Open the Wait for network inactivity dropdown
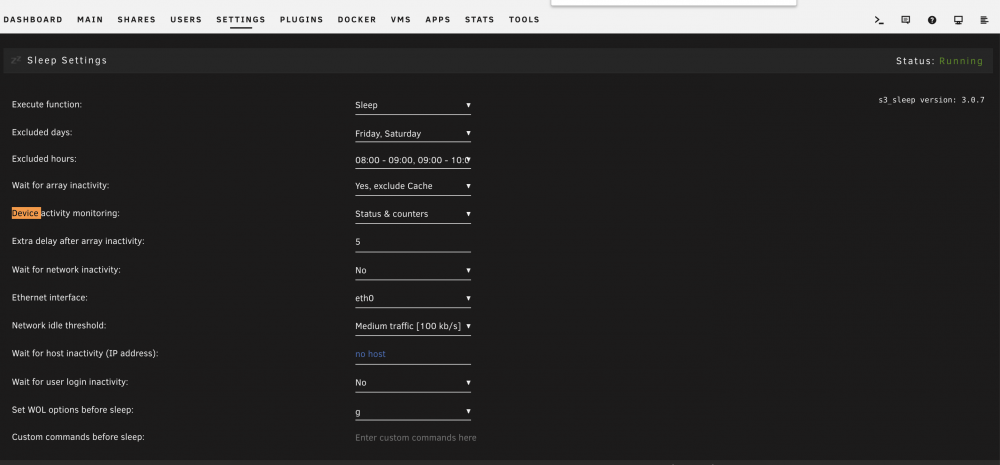Viewport: 1000px width, 465px height. click(x=413, y=270)
